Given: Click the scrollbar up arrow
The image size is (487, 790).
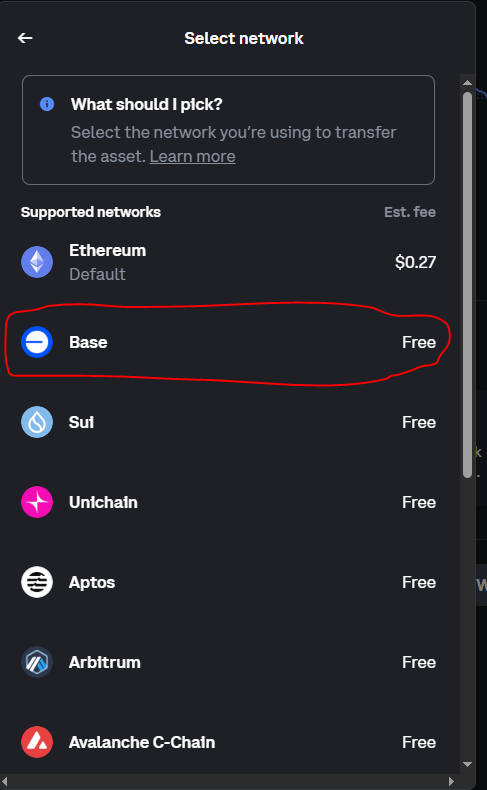Looking at the screenshot, I should pos(467,83).
